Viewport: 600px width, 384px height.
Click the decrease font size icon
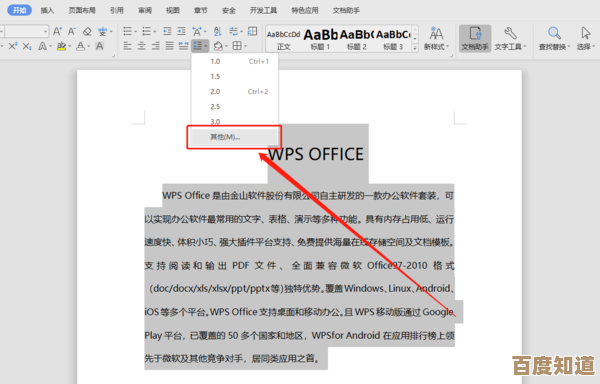click(72, 31)
